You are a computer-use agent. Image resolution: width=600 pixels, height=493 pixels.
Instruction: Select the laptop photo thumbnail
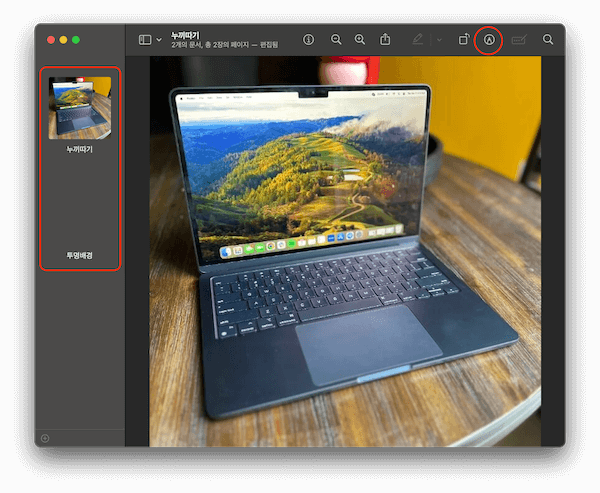(x=80, y=108)
